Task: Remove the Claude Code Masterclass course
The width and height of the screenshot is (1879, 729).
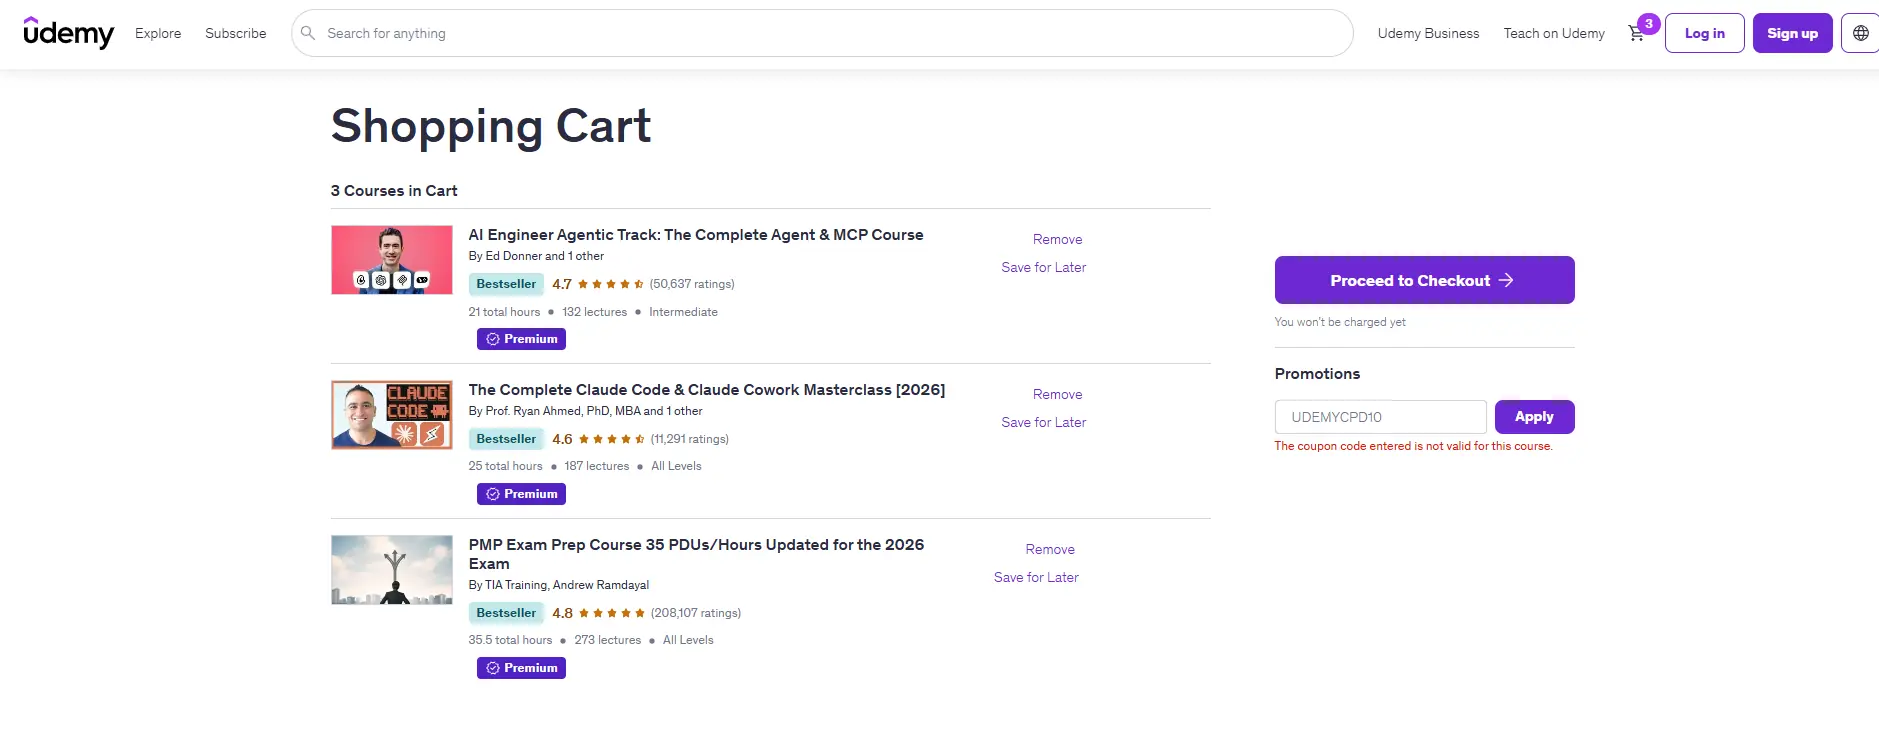Action: [1057, 394]
